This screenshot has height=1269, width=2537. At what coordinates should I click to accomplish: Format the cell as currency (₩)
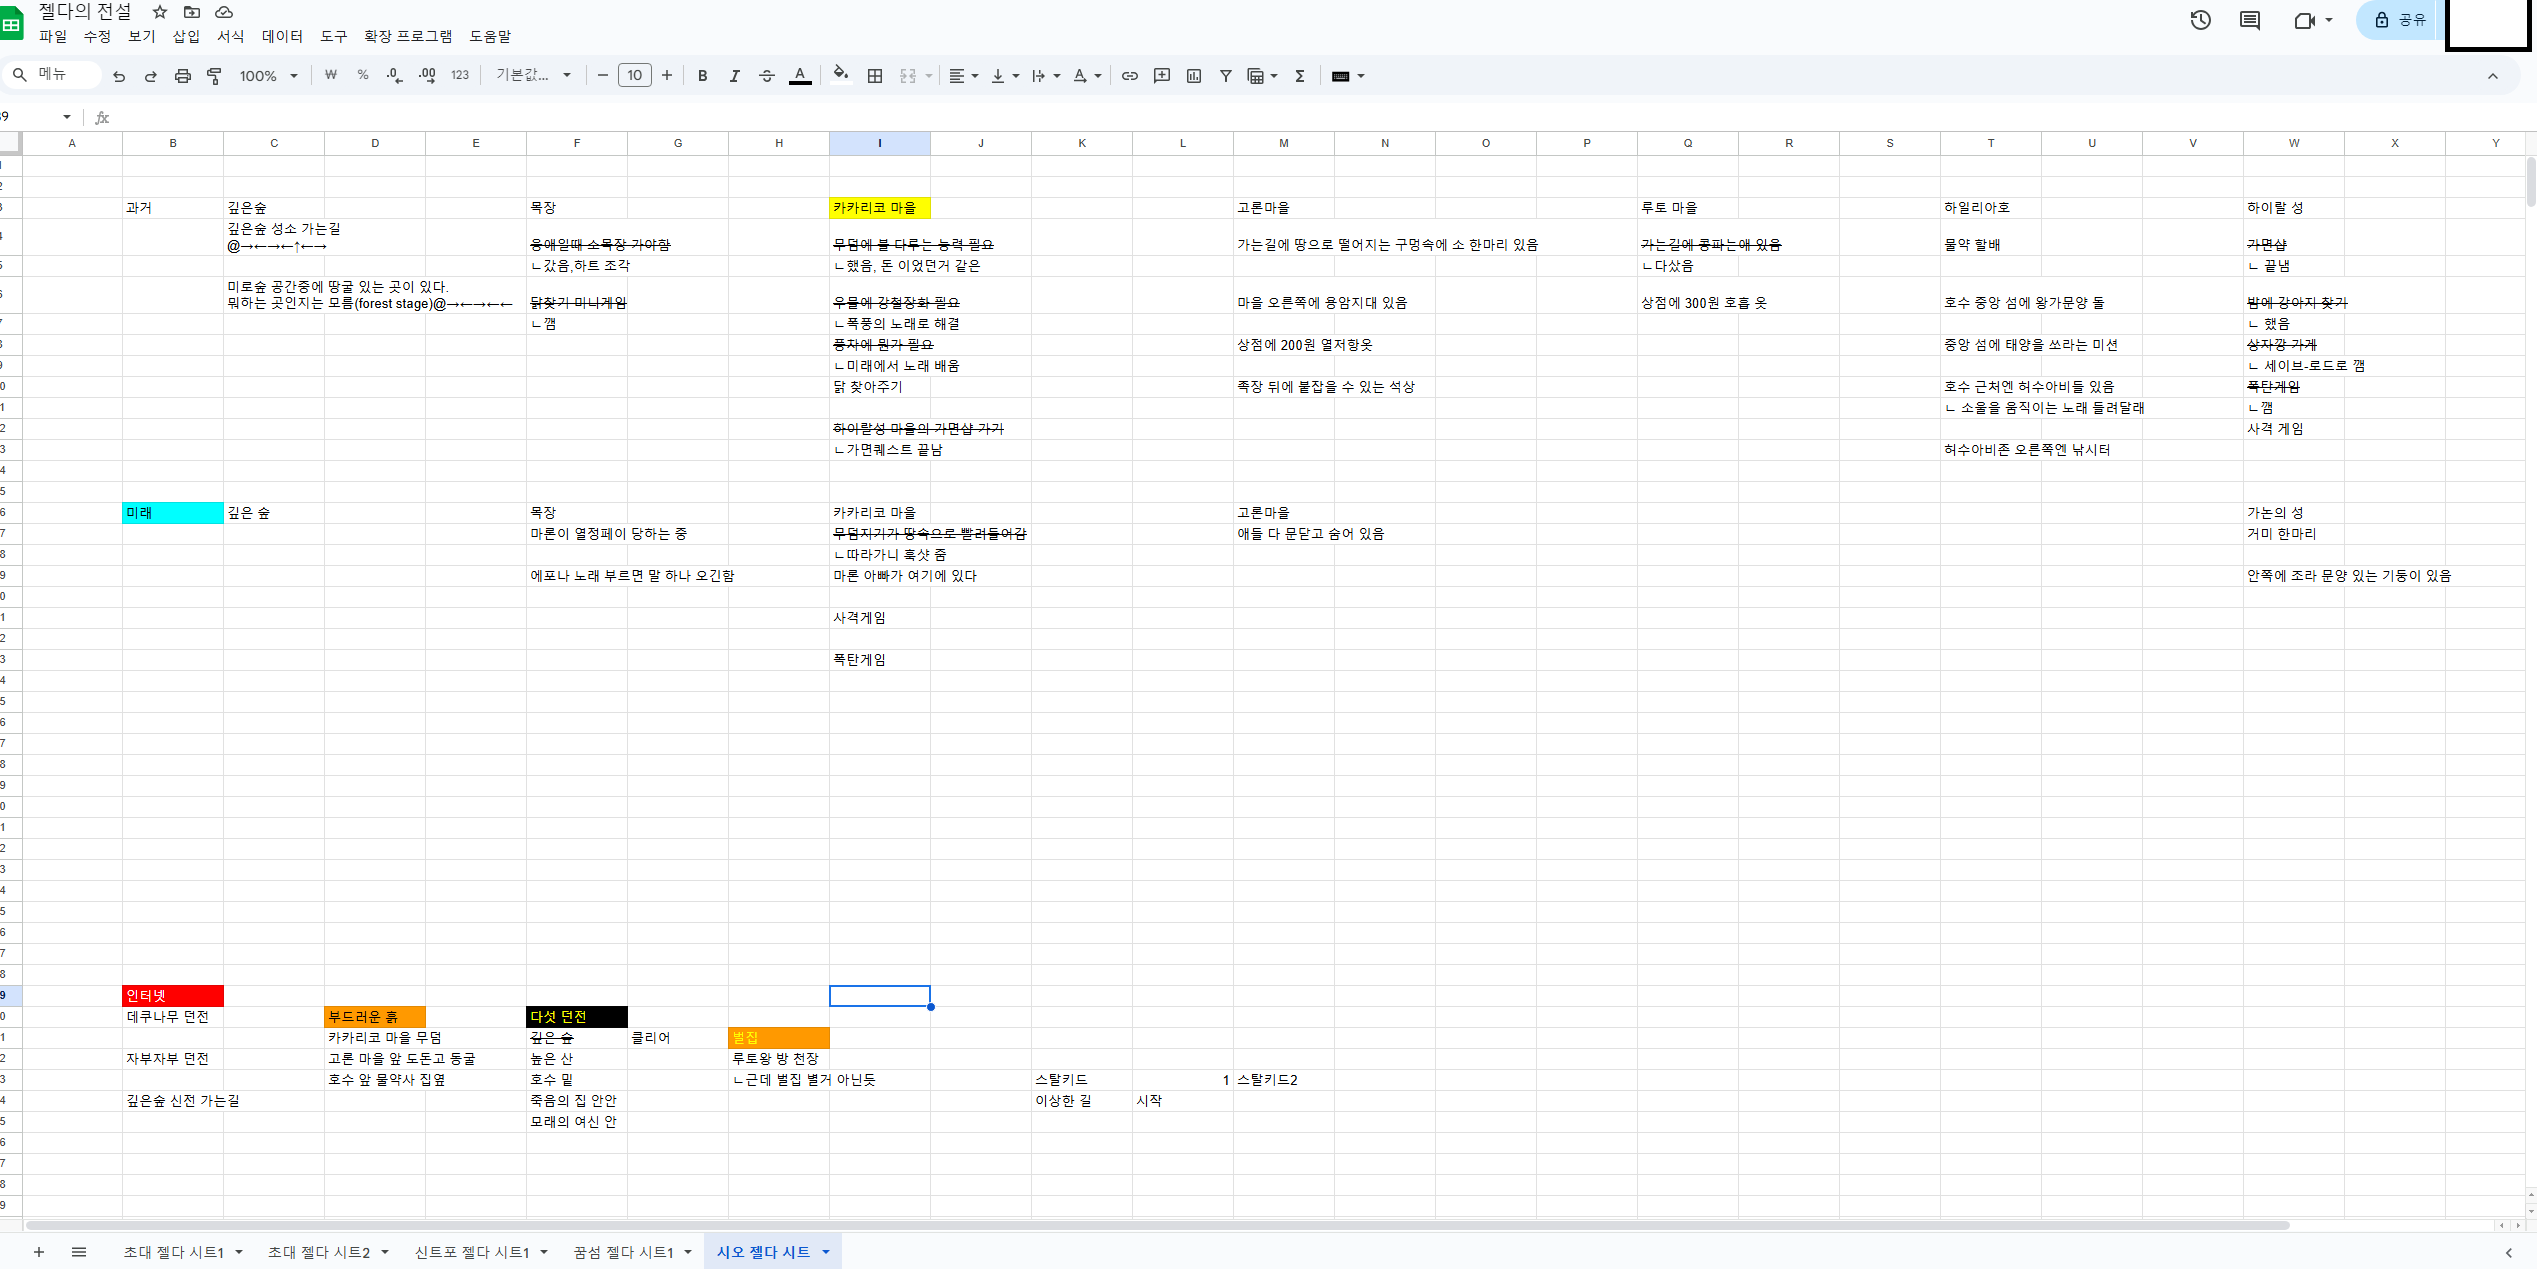[331, 76]
